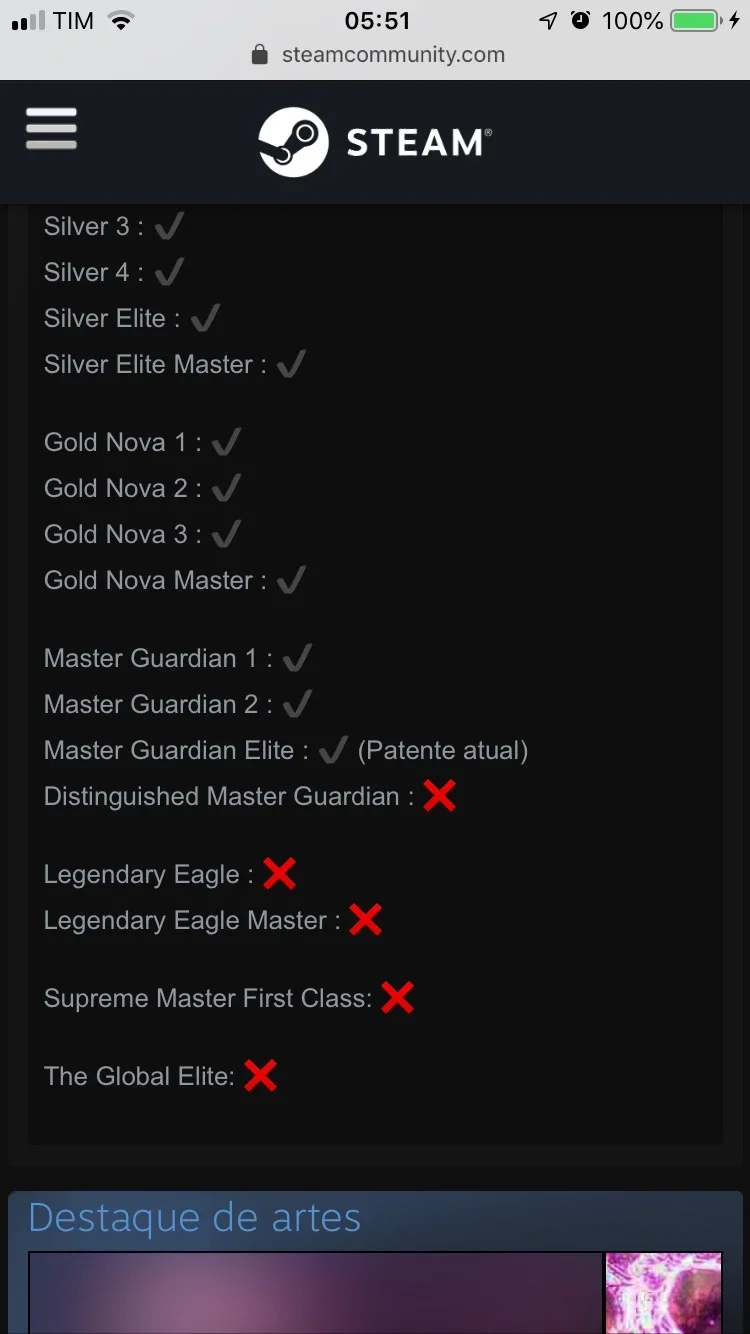Tap the location arrow status icon
This screenshot has width=750, height=1334.
548,20
